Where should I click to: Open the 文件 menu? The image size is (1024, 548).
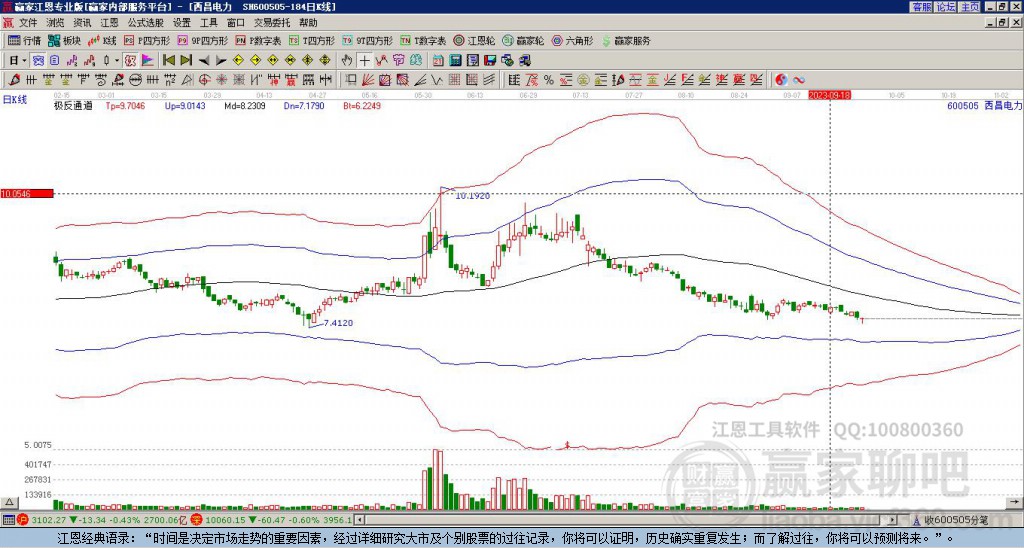28,23
